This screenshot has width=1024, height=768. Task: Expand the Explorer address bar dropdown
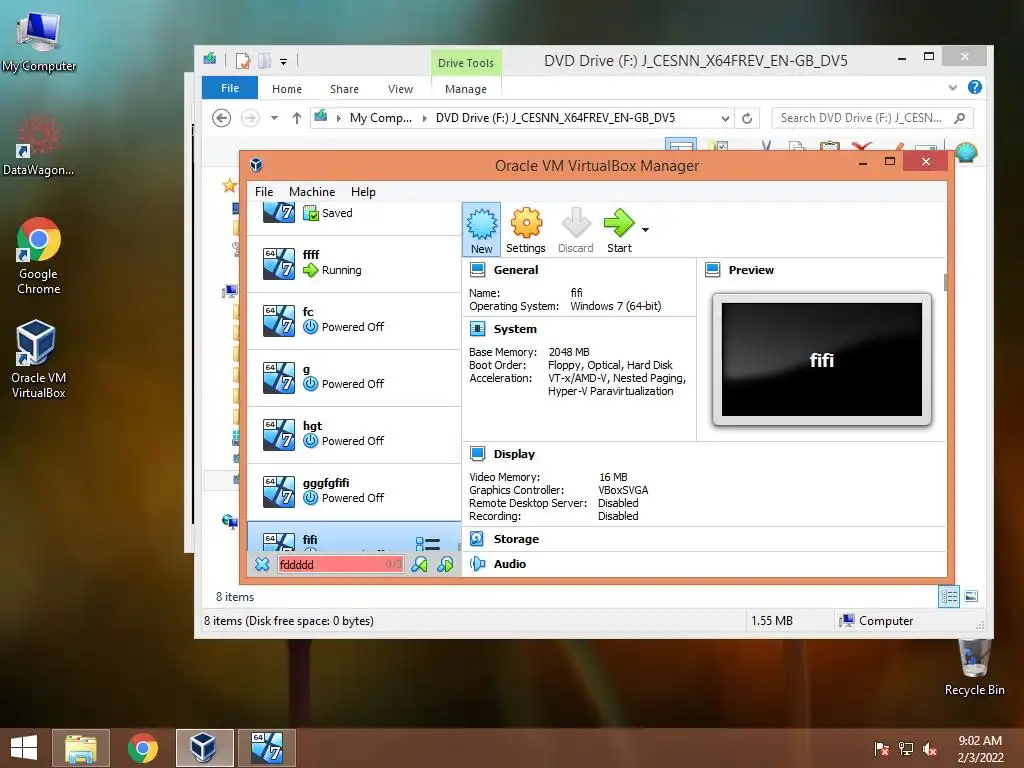point(725,118)
